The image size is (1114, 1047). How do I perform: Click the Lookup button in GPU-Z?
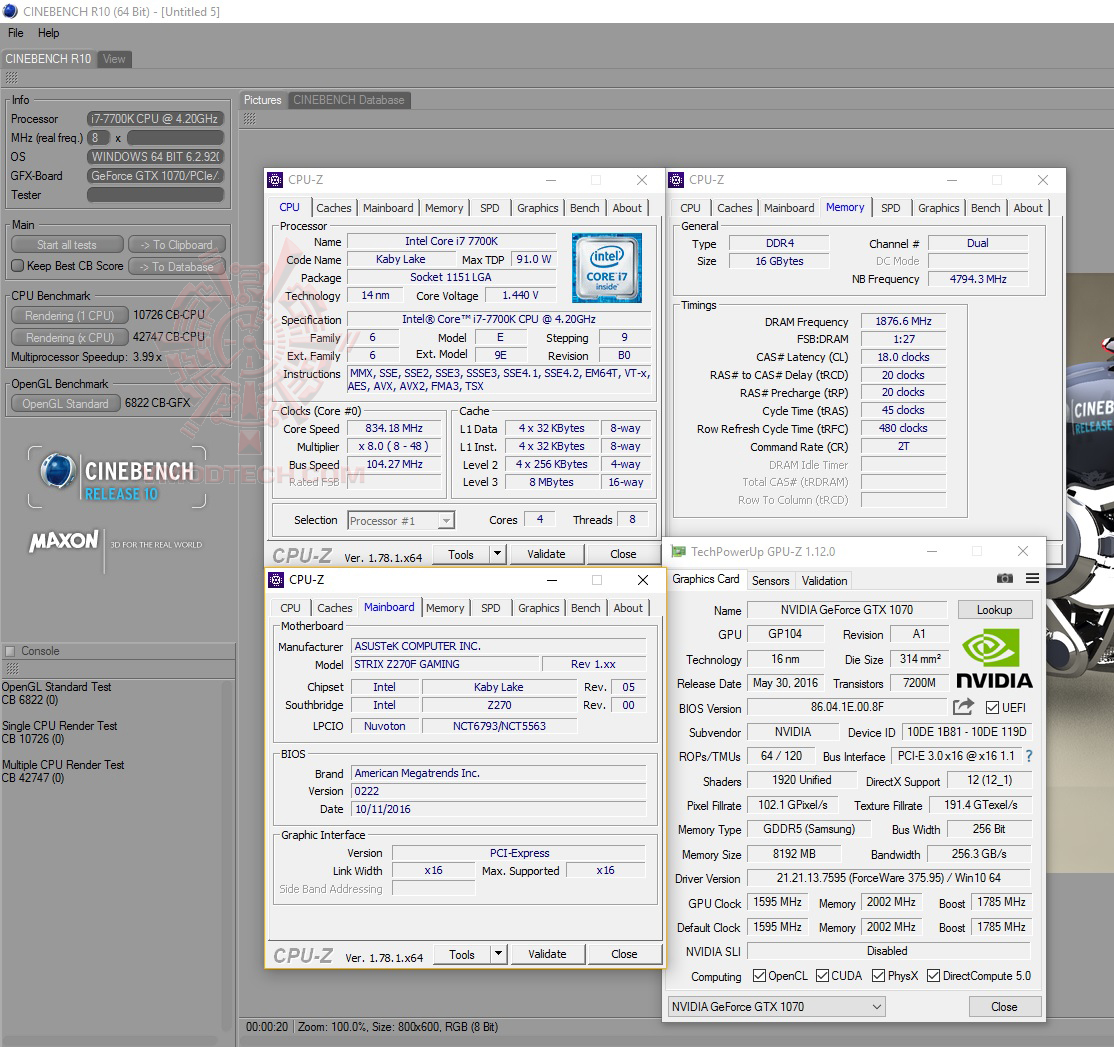995,609
